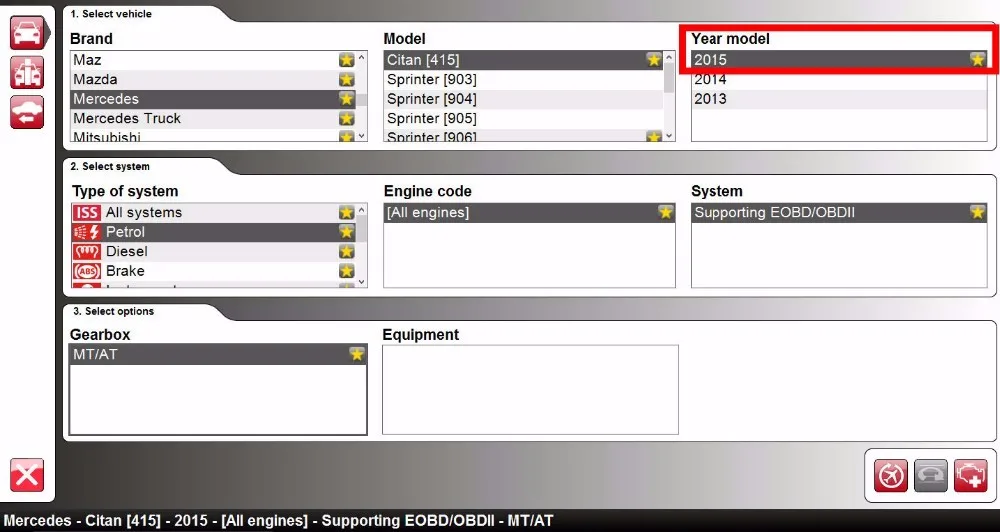
Task: Toggle favorite star for Diesel system
Action: [346, 251]
